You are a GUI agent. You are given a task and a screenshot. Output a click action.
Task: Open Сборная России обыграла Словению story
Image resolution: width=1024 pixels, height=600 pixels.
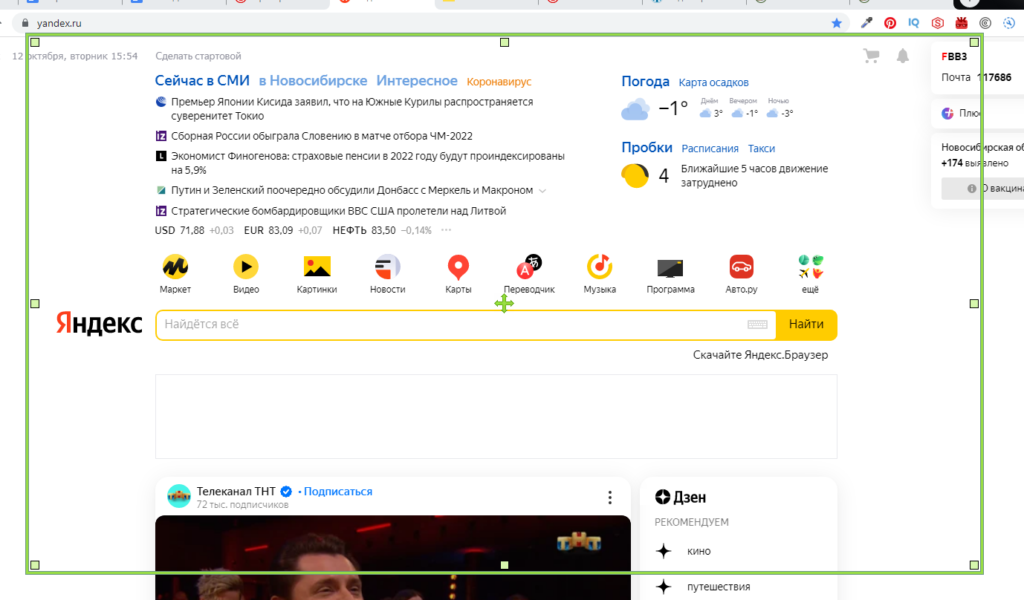(x=322, y=136)
